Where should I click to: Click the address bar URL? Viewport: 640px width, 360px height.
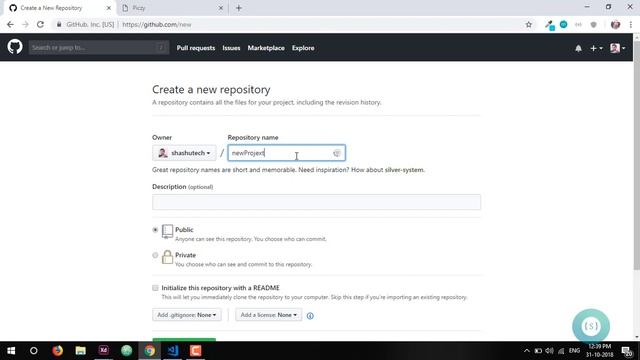[157, 24]
